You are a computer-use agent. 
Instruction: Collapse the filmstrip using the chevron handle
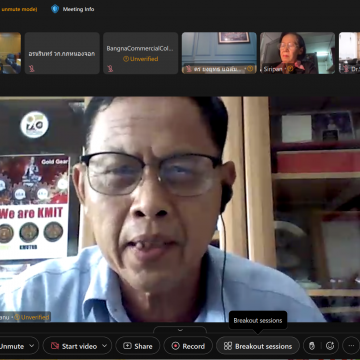tap(180, 330)
